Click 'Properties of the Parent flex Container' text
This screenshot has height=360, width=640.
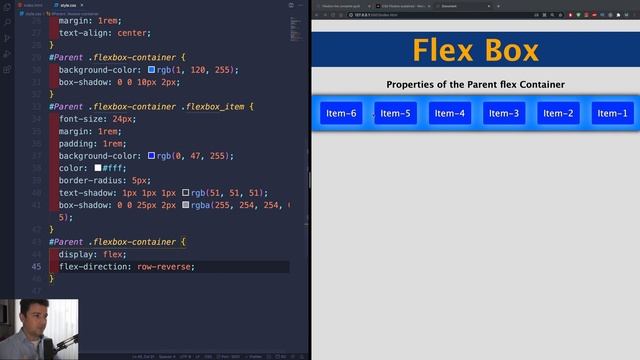coord(476,84)
